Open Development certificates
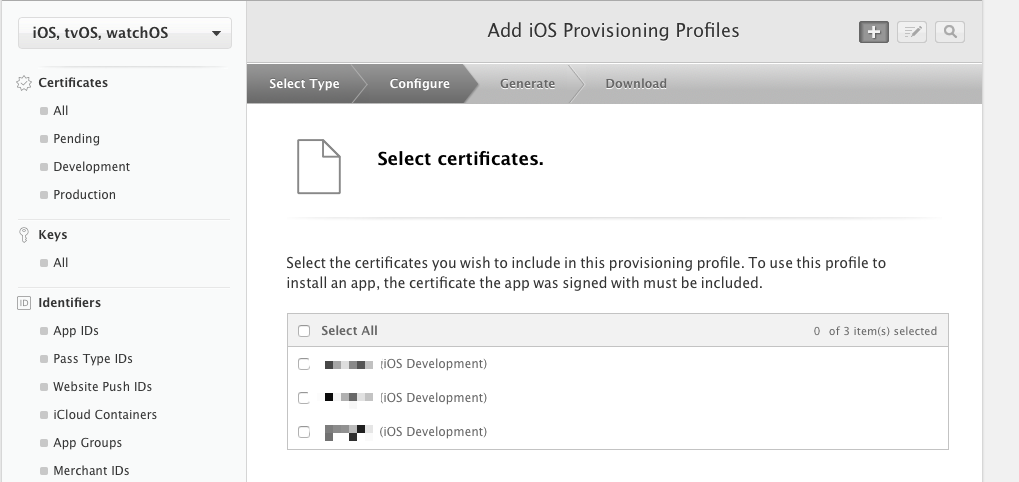This screenshot has width=1019, height=482. click(91, 167)
